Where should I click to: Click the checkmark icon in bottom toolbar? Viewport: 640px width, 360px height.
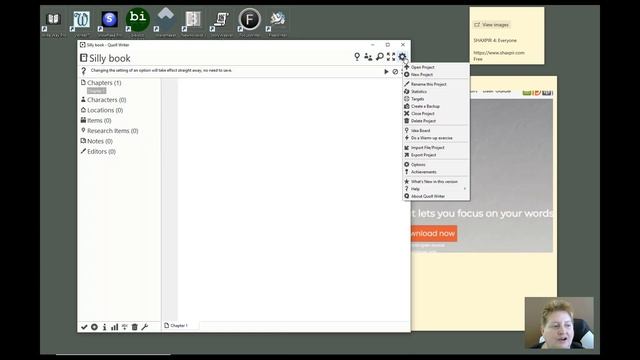84,327
